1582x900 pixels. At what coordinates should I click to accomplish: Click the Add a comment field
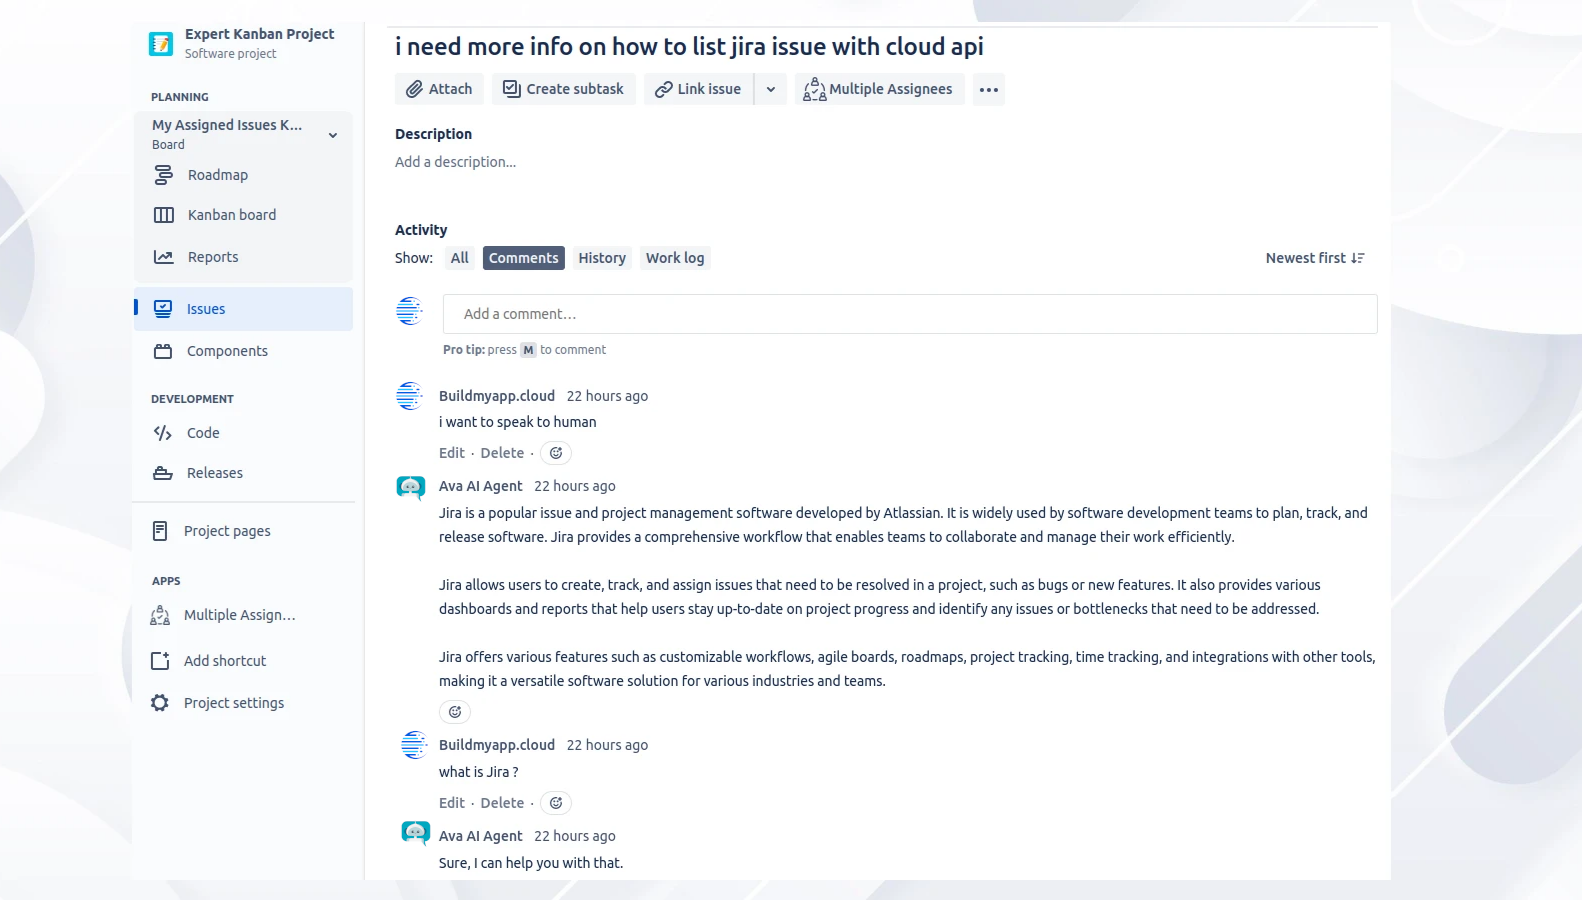[x=909, y=314]
